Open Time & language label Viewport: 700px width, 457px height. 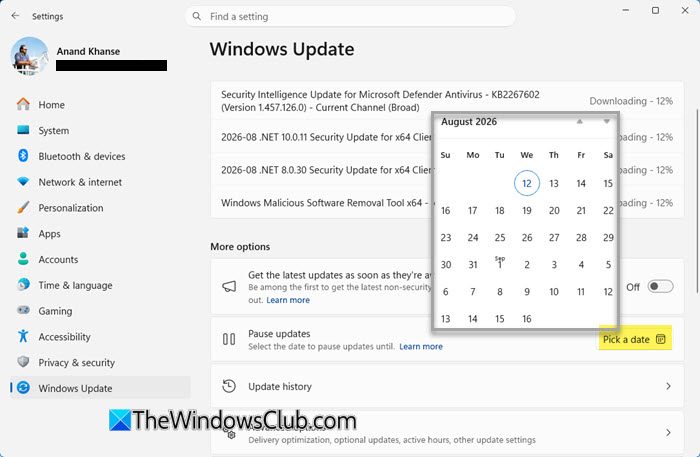(x=75, y=285)
